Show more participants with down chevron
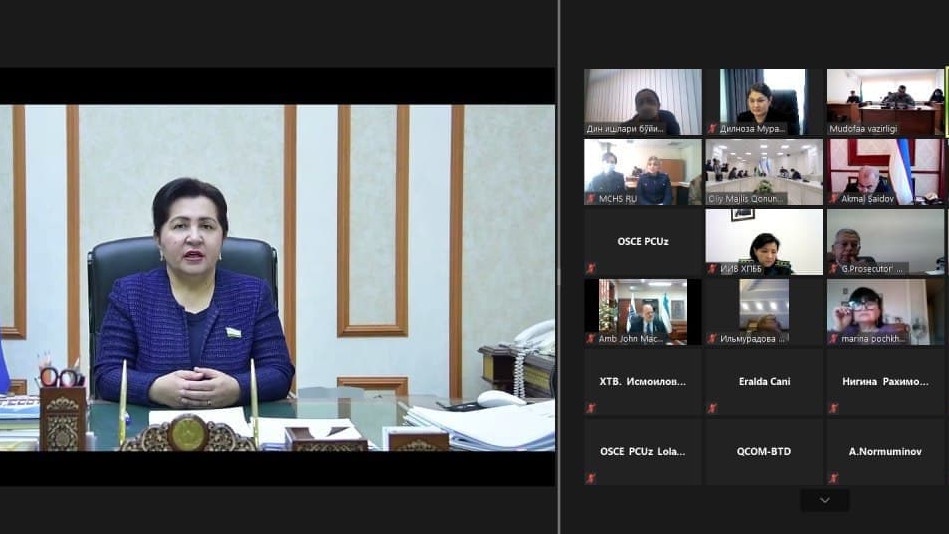Image resolution: width=949 pixels, height=534 pixels. pos(824,500)
